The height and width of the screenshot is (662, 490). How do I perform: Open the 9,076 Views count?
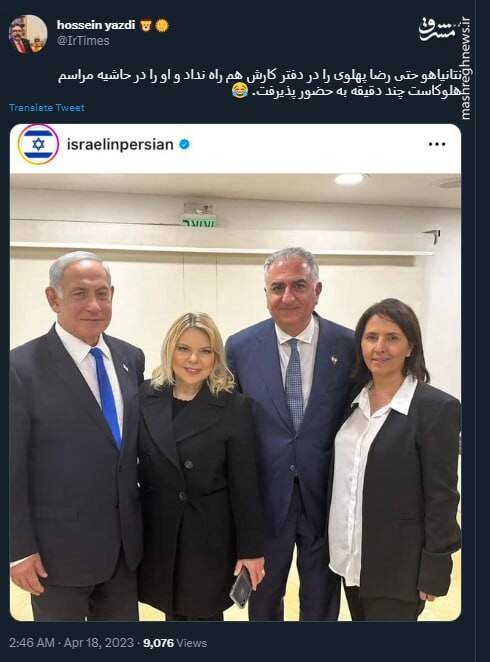coord(175,643)
